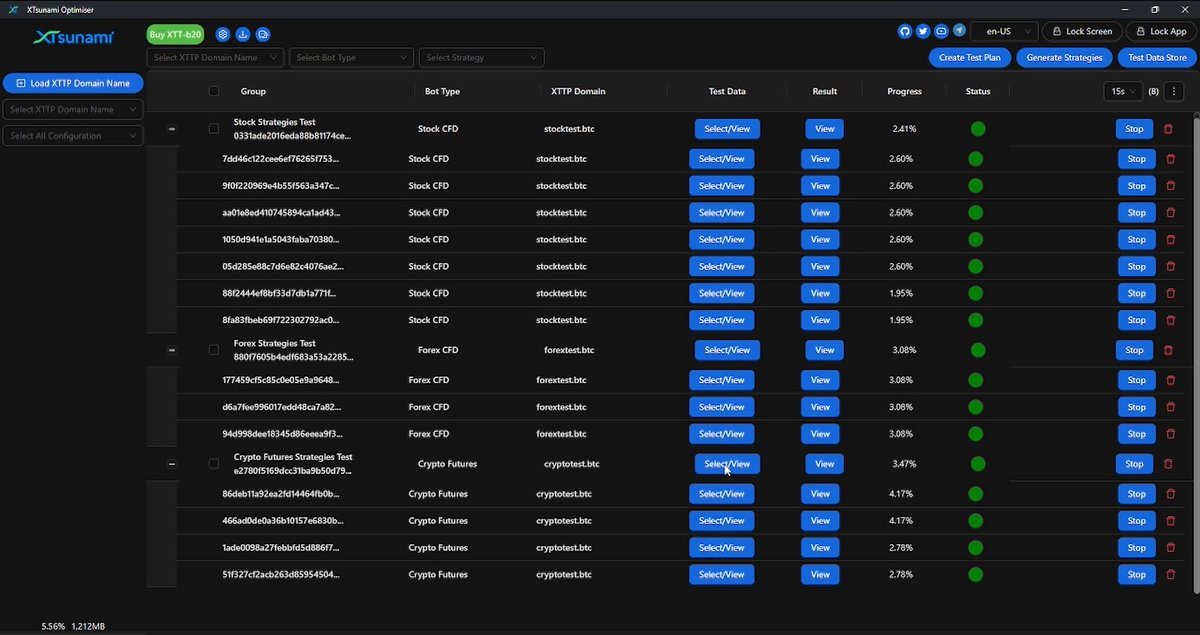This screenshot has height=635, width=1200.
Task: Click the Generate Strategies button
Action: click(x=1064, y=58)
